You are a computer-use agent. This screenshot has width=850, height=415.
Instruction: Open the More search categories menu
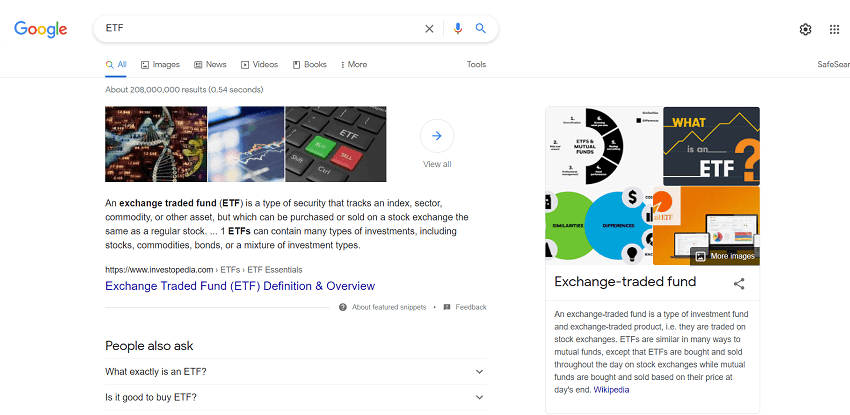(x=354, y=64)
